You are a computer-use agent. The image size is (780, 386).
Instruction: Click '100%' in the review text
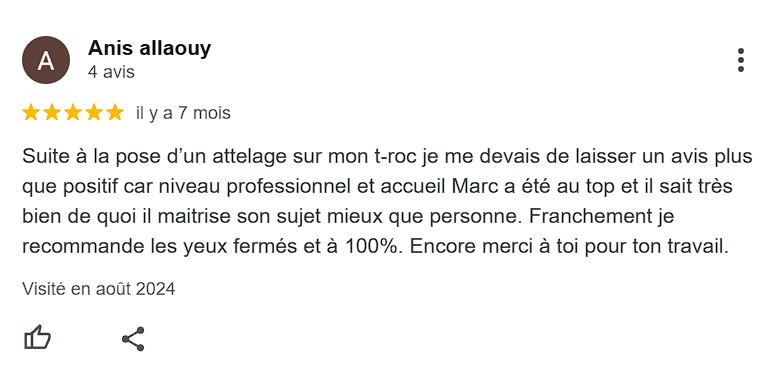pos(372,247)
